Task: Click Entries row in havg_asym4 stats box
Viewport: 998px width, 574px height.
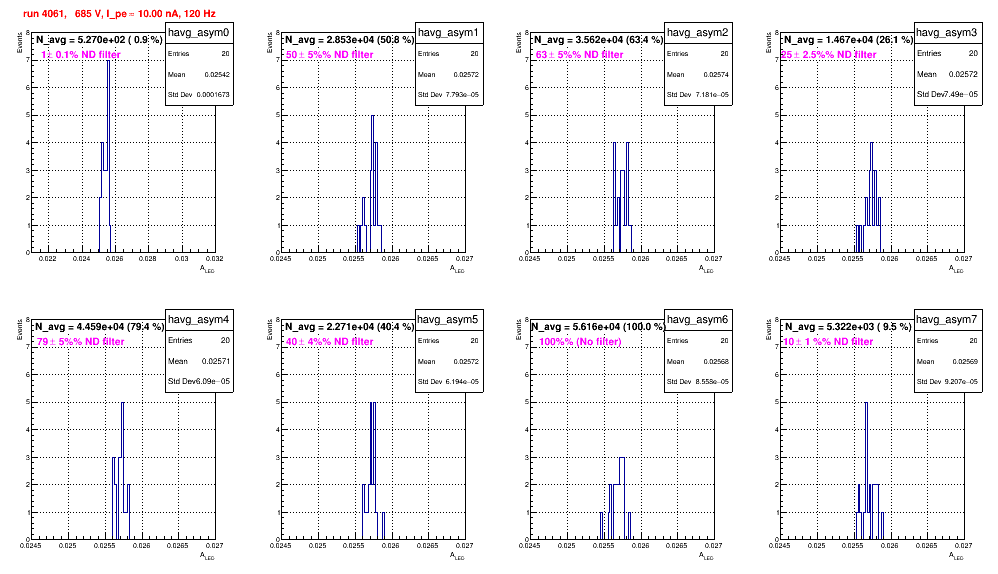Action: [199, 340]
